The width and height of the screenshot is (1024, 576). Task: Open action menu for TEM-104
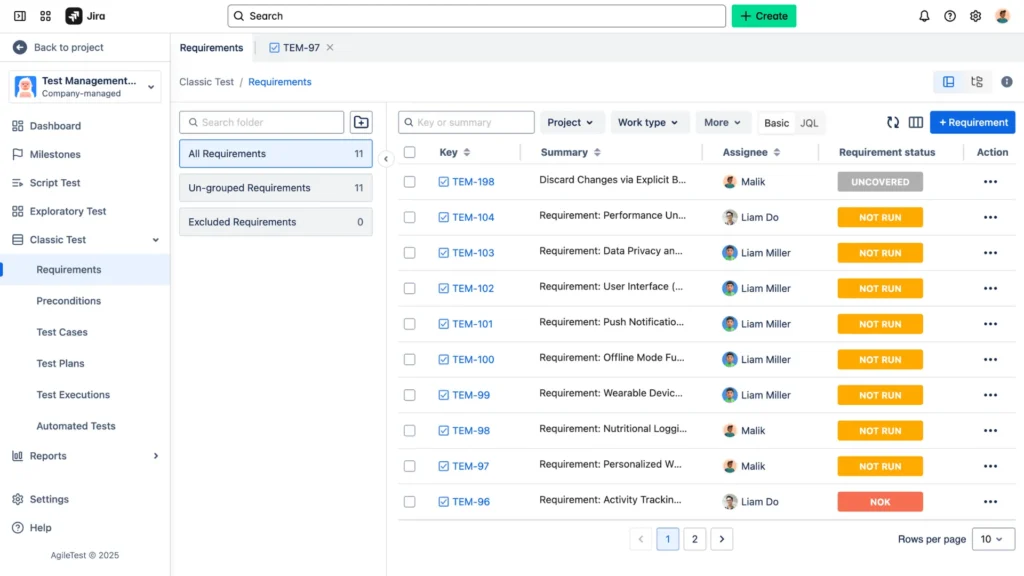click(x=990, y=217)
